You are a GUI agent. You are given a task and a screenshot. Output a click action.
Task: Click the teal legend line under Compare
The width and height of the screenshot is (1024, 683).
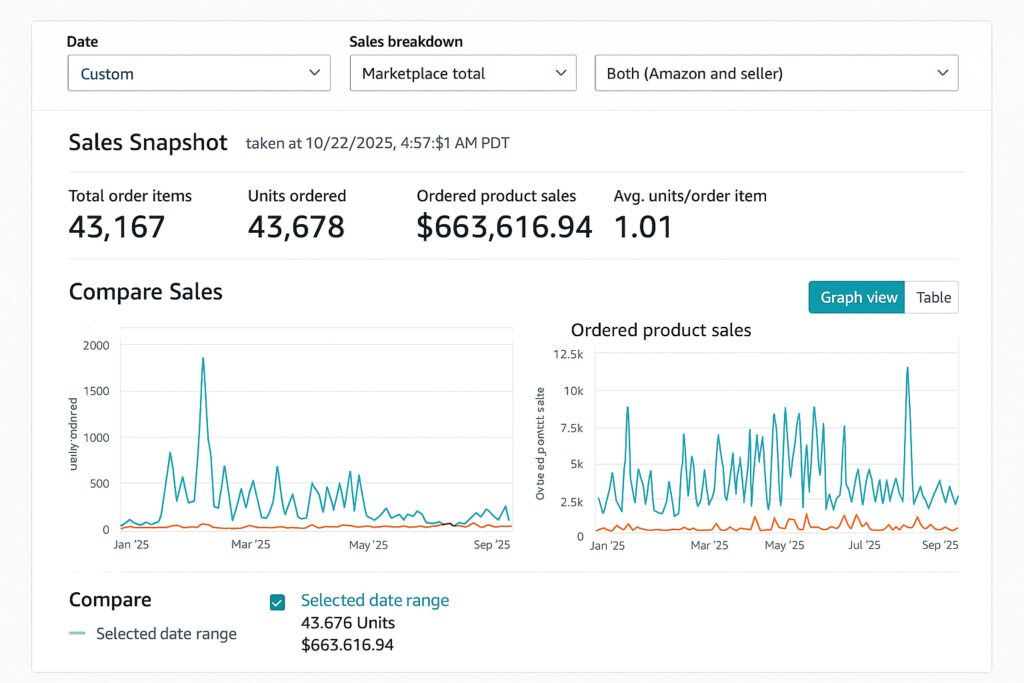point(78,634)
